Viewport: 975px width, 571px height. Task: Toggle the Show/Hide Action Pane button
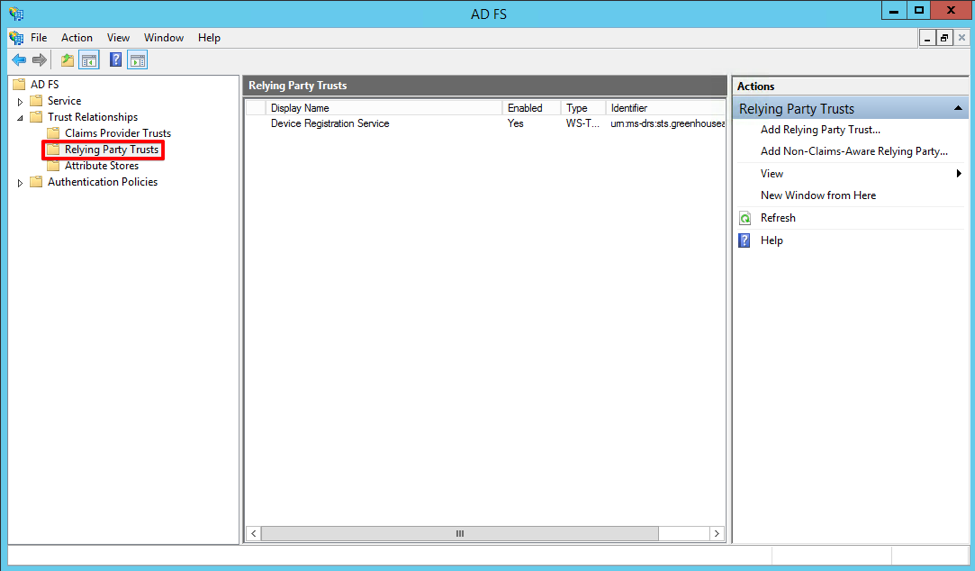[138, 61]
